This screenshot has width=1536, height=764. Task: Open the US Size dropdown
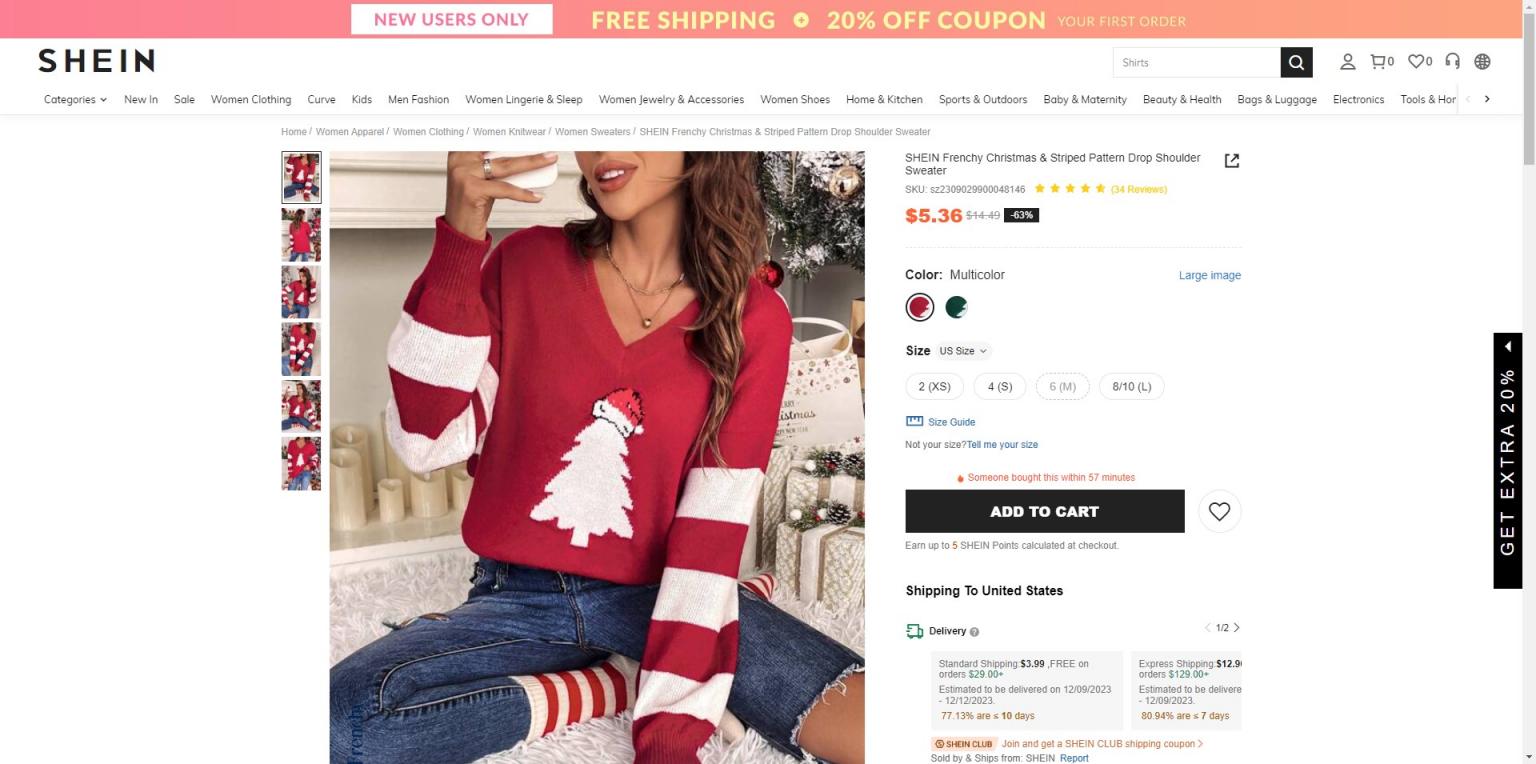(x=963, y=351)
